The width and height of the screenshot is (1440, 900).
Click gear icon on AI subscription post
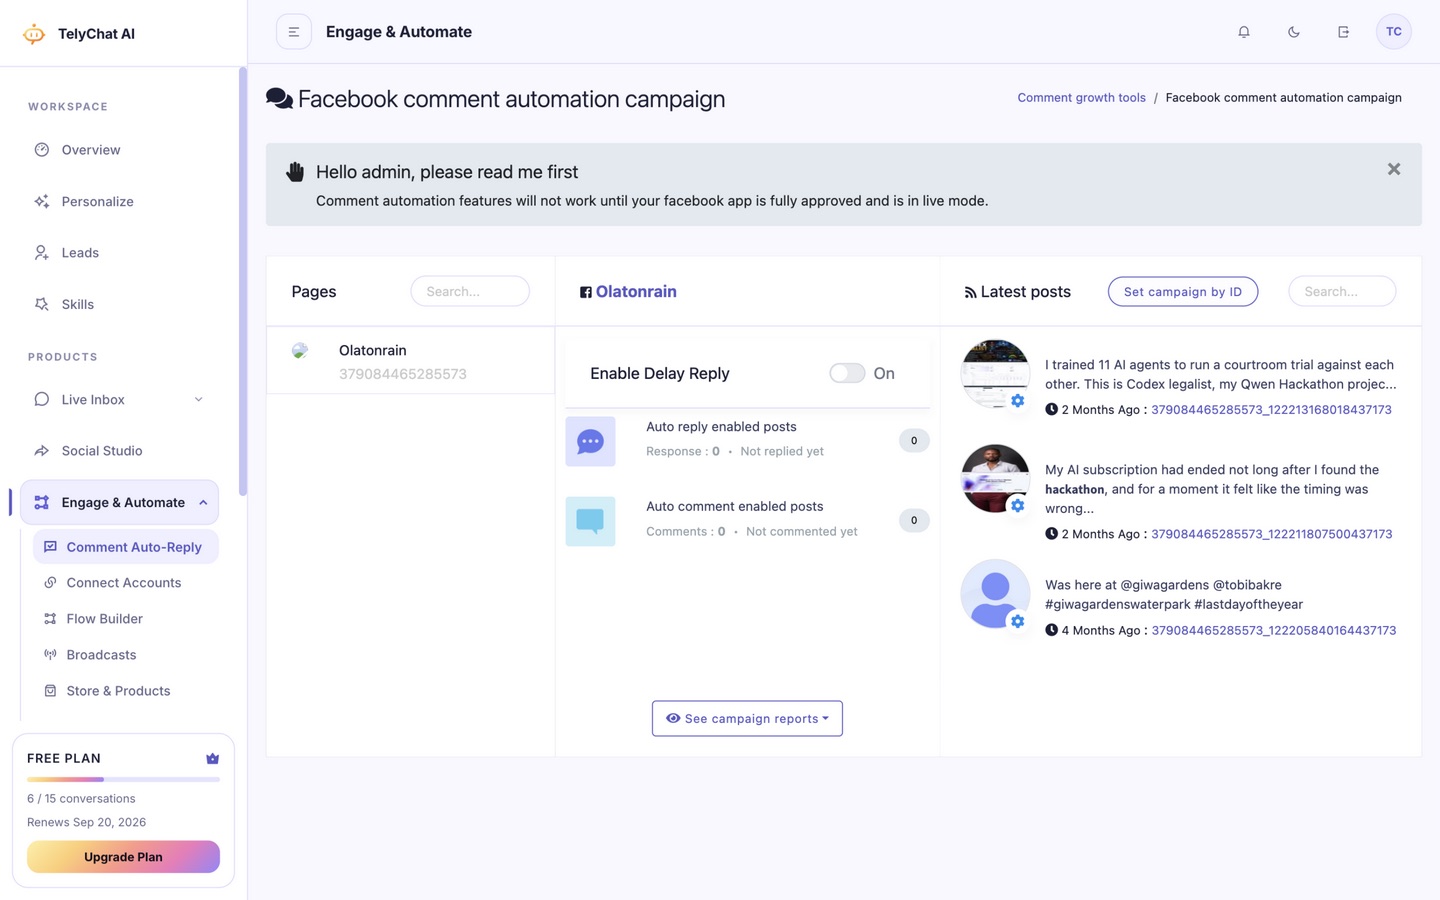coord(1017,506)
